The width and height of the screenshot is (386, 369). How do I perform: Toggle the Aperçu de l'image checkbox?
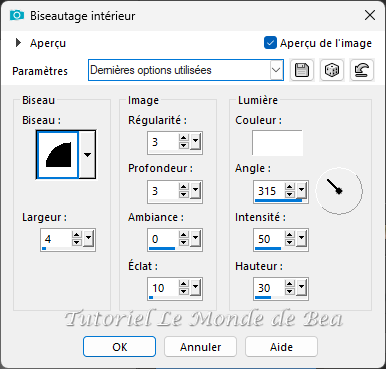pyautogui.click(x=270, y=43)
